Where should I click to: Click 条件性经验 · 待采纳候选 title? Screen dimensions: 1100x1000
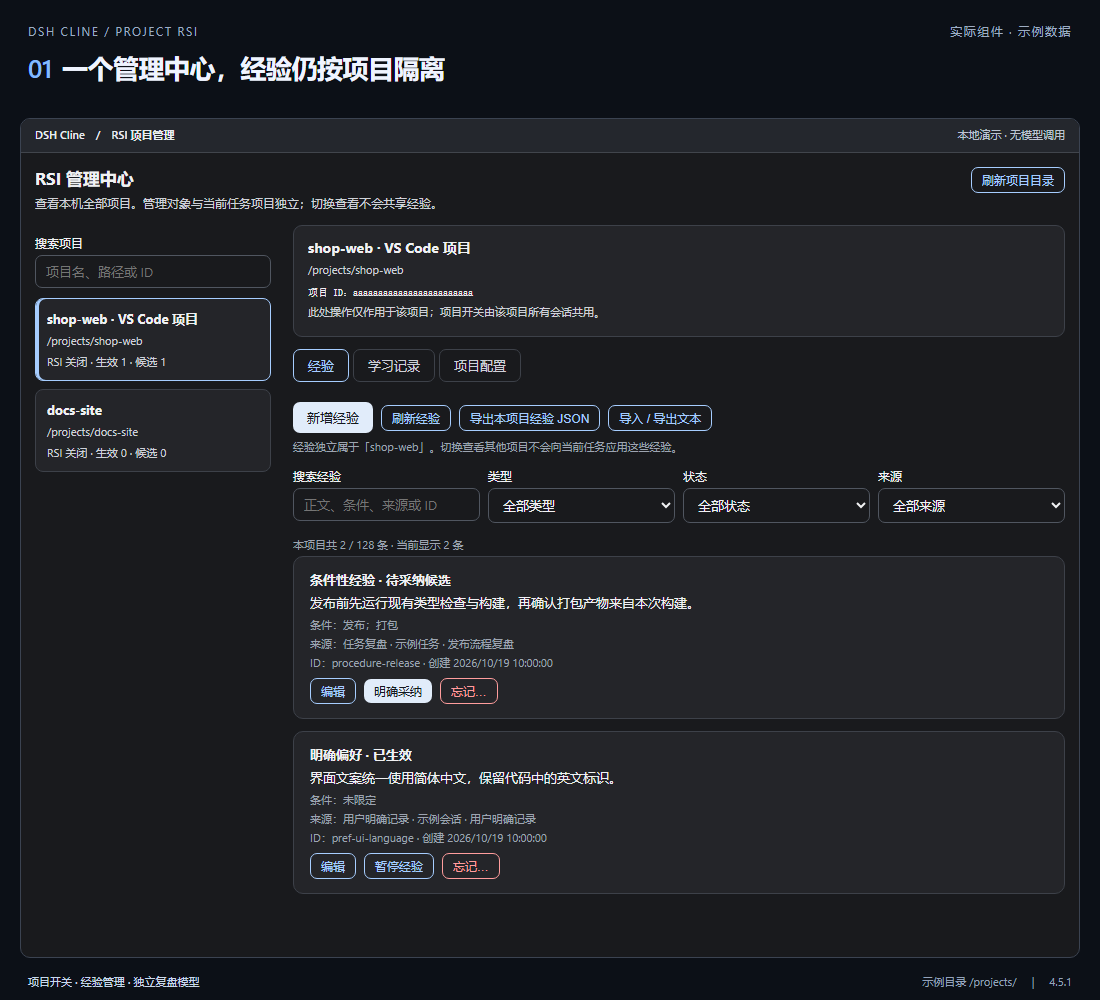point(380,580)
